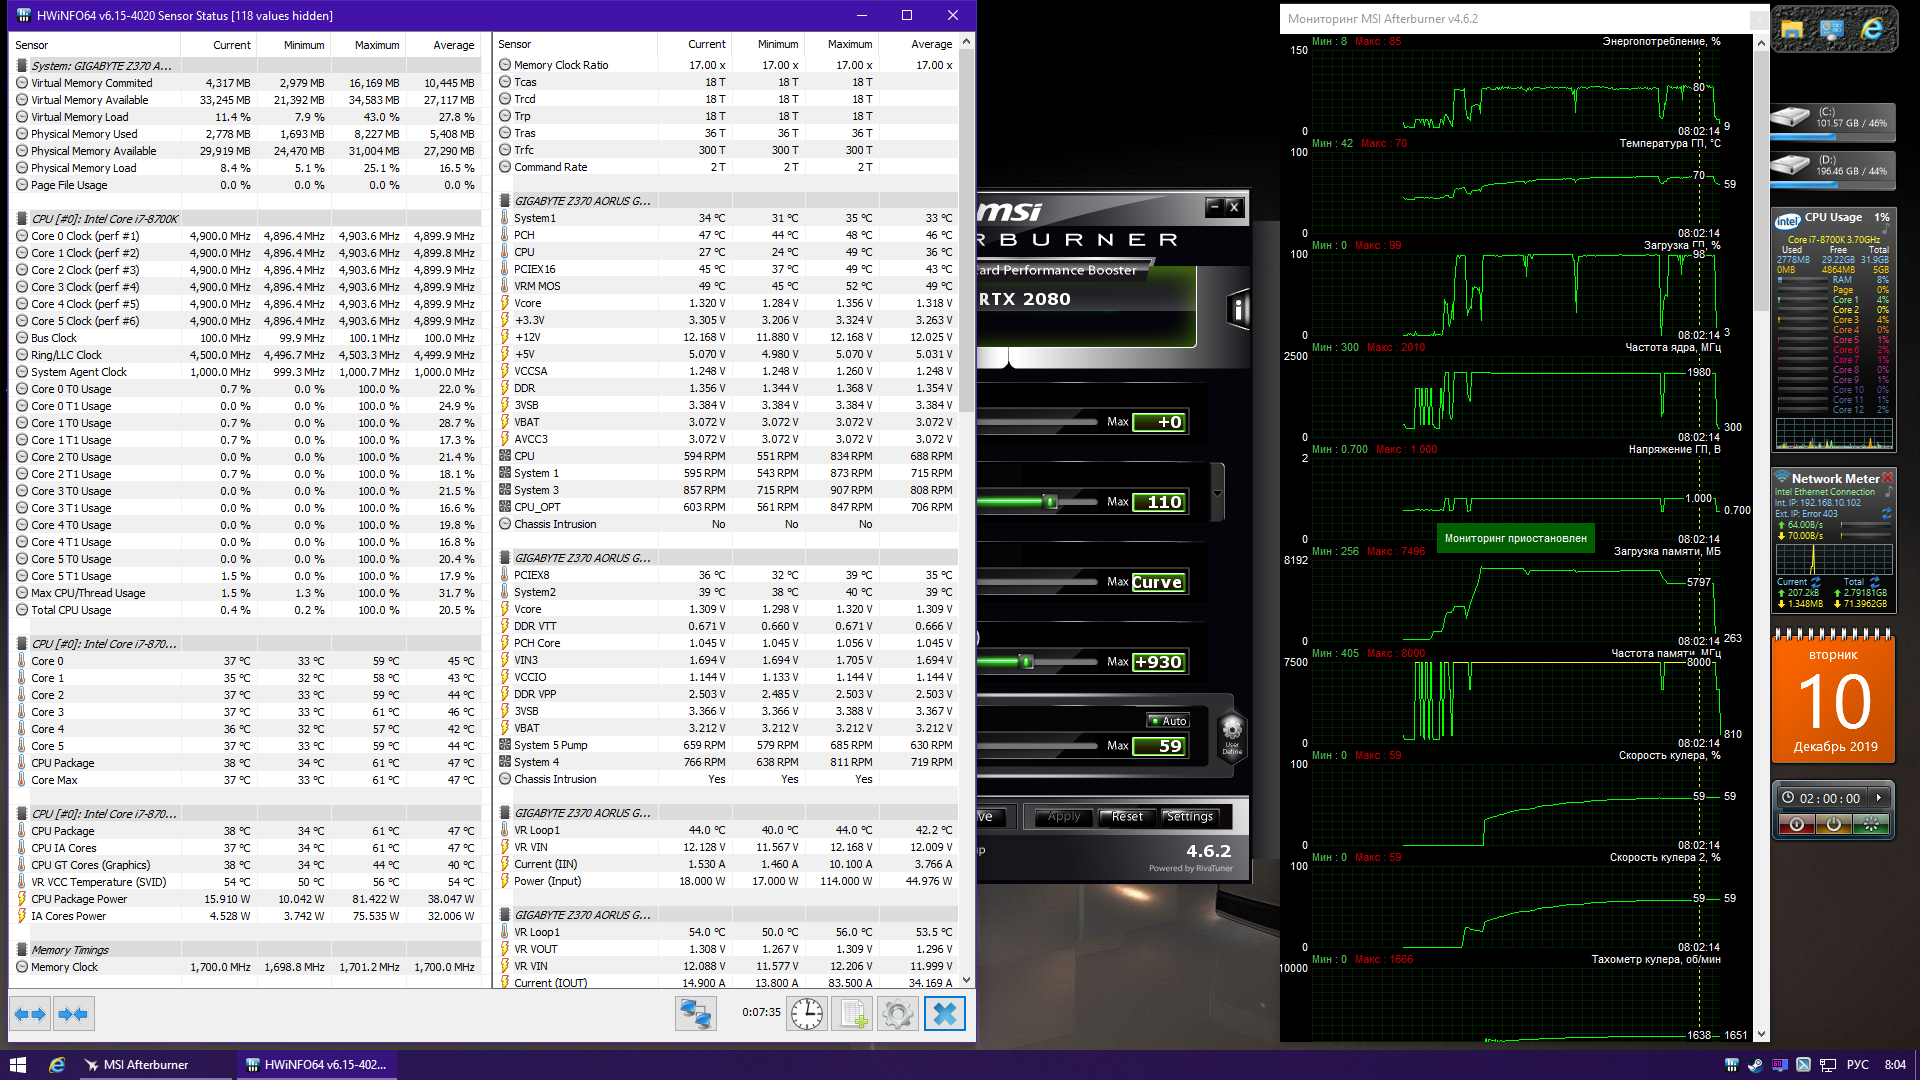The height and width of the screenshot is (1080, 1920).
Task: Open Afterburner info 'i' button
Action: click(1238, 310)
